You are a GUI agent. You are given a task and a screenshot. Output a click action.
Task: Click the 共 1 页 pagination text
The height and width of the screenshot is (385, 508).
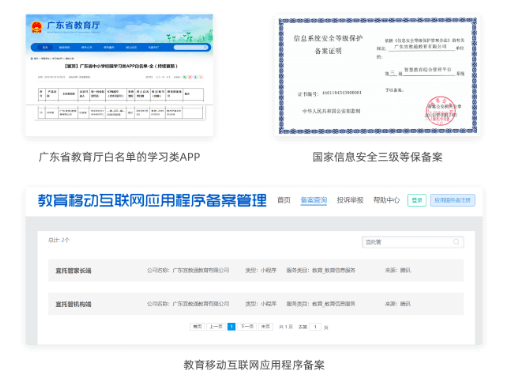click(x=286, y=327)
